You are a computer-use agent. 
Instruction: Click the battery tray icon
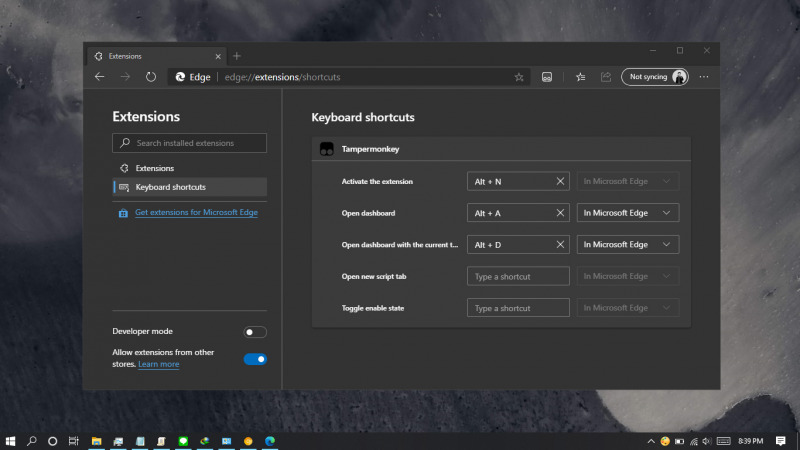coord(680,441)
